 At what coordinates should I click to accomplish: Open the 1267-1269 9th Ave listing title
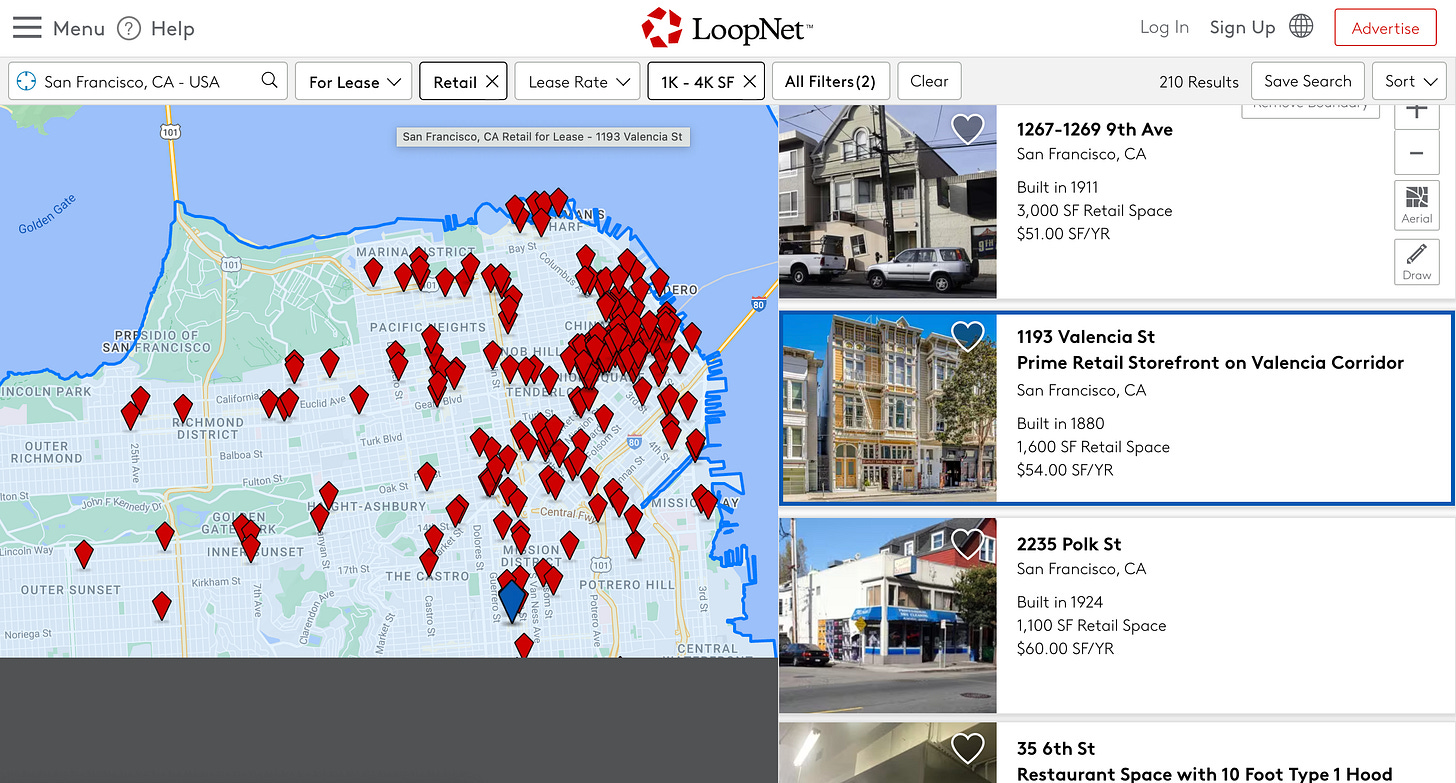tap(1094, 129)
